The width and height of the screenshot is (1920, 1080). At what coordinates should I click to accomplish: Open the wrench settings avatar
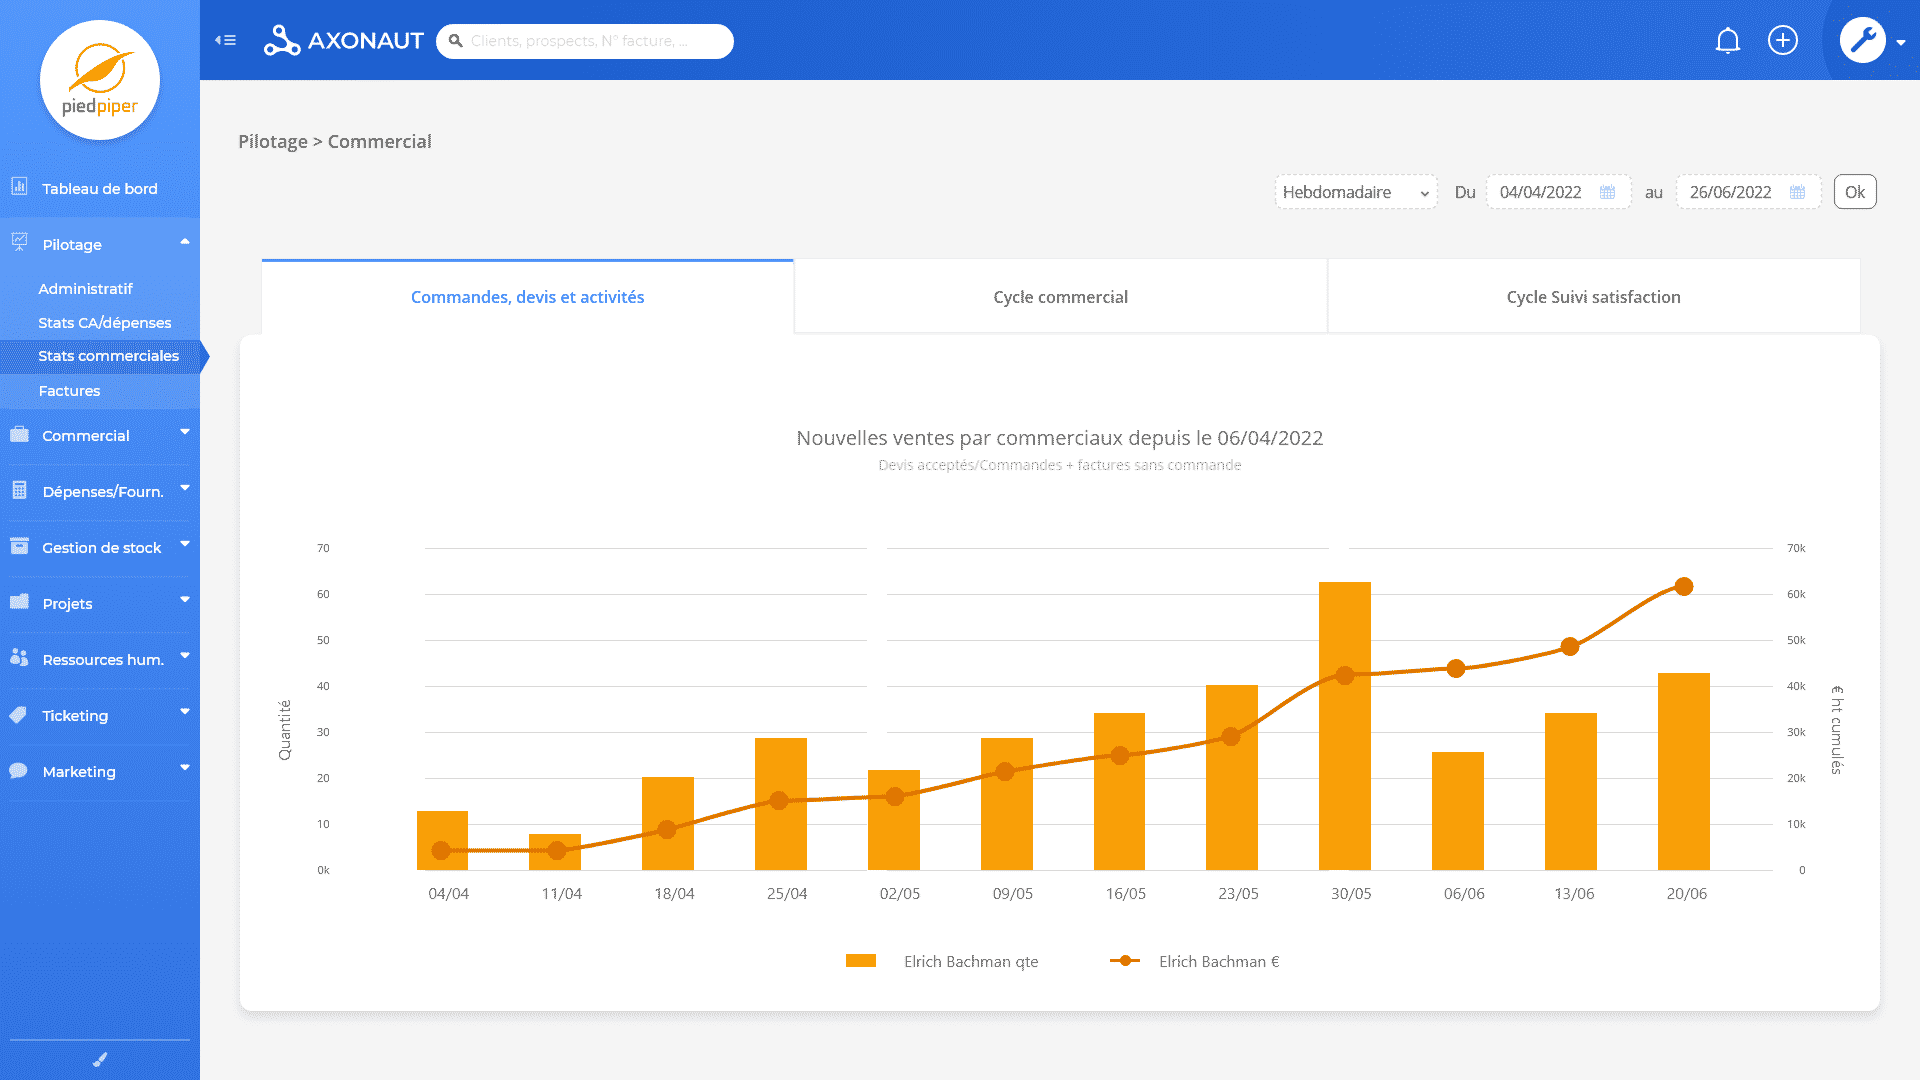point(1863,41)
